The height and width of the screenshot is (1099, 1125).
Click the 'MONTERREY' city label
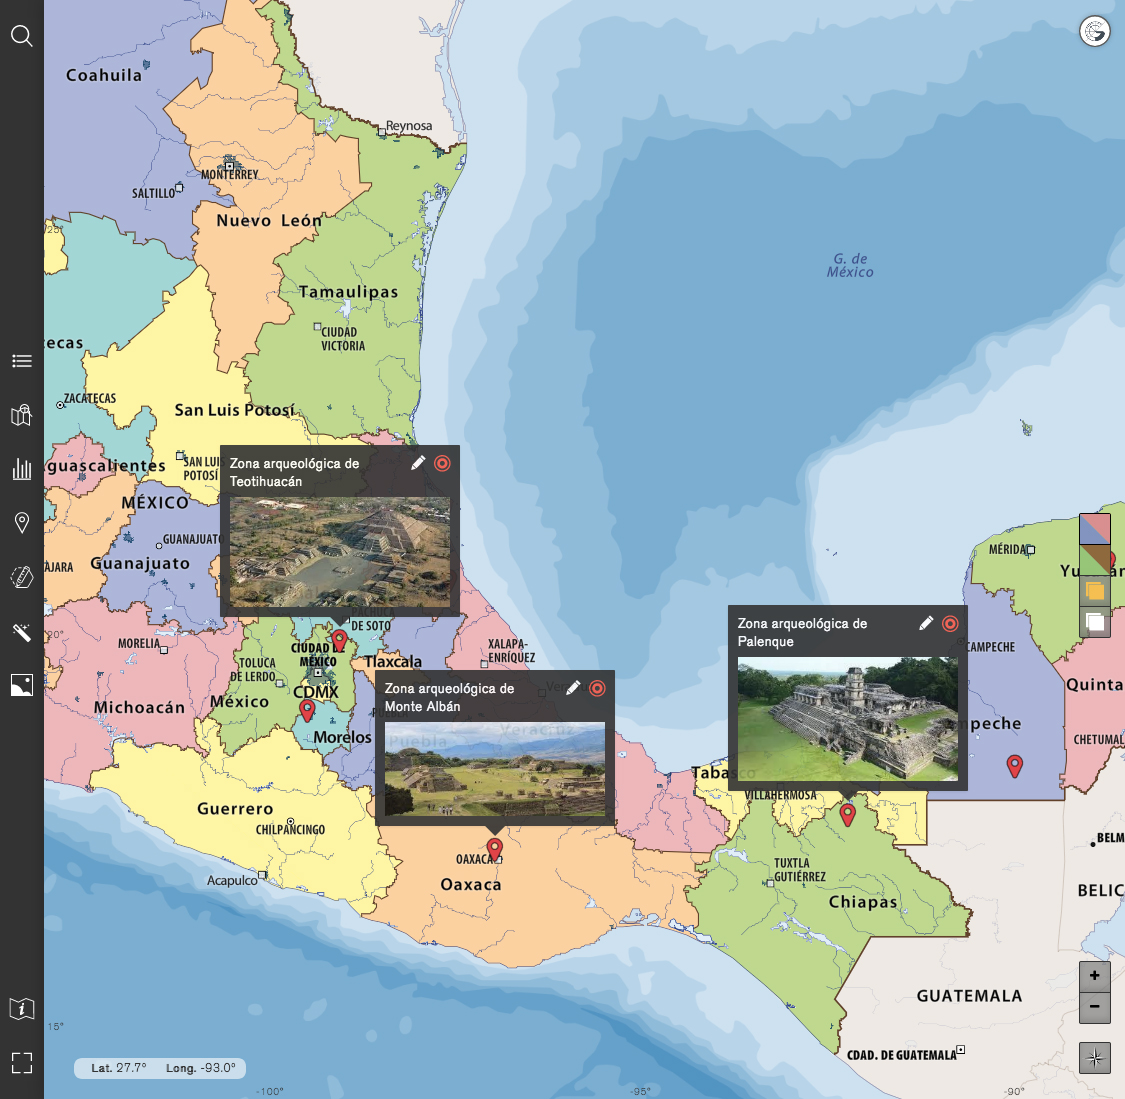[230, 174]
